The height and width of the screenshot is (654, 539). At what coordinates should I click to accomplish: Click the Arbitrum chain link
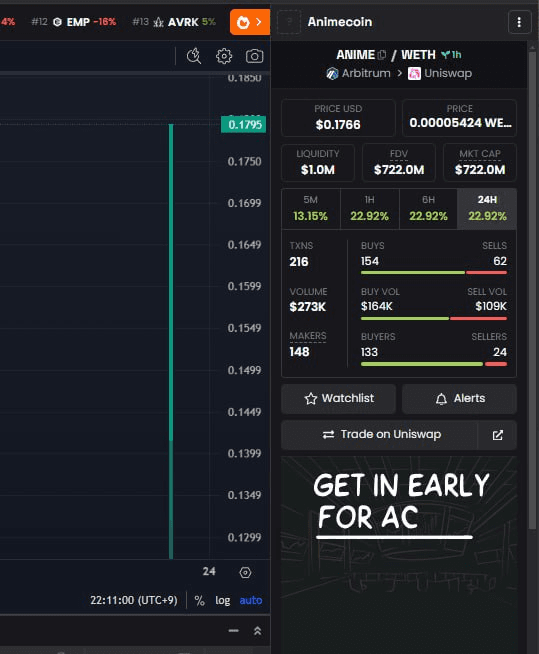pyautogui.click(x=358, y=74)
